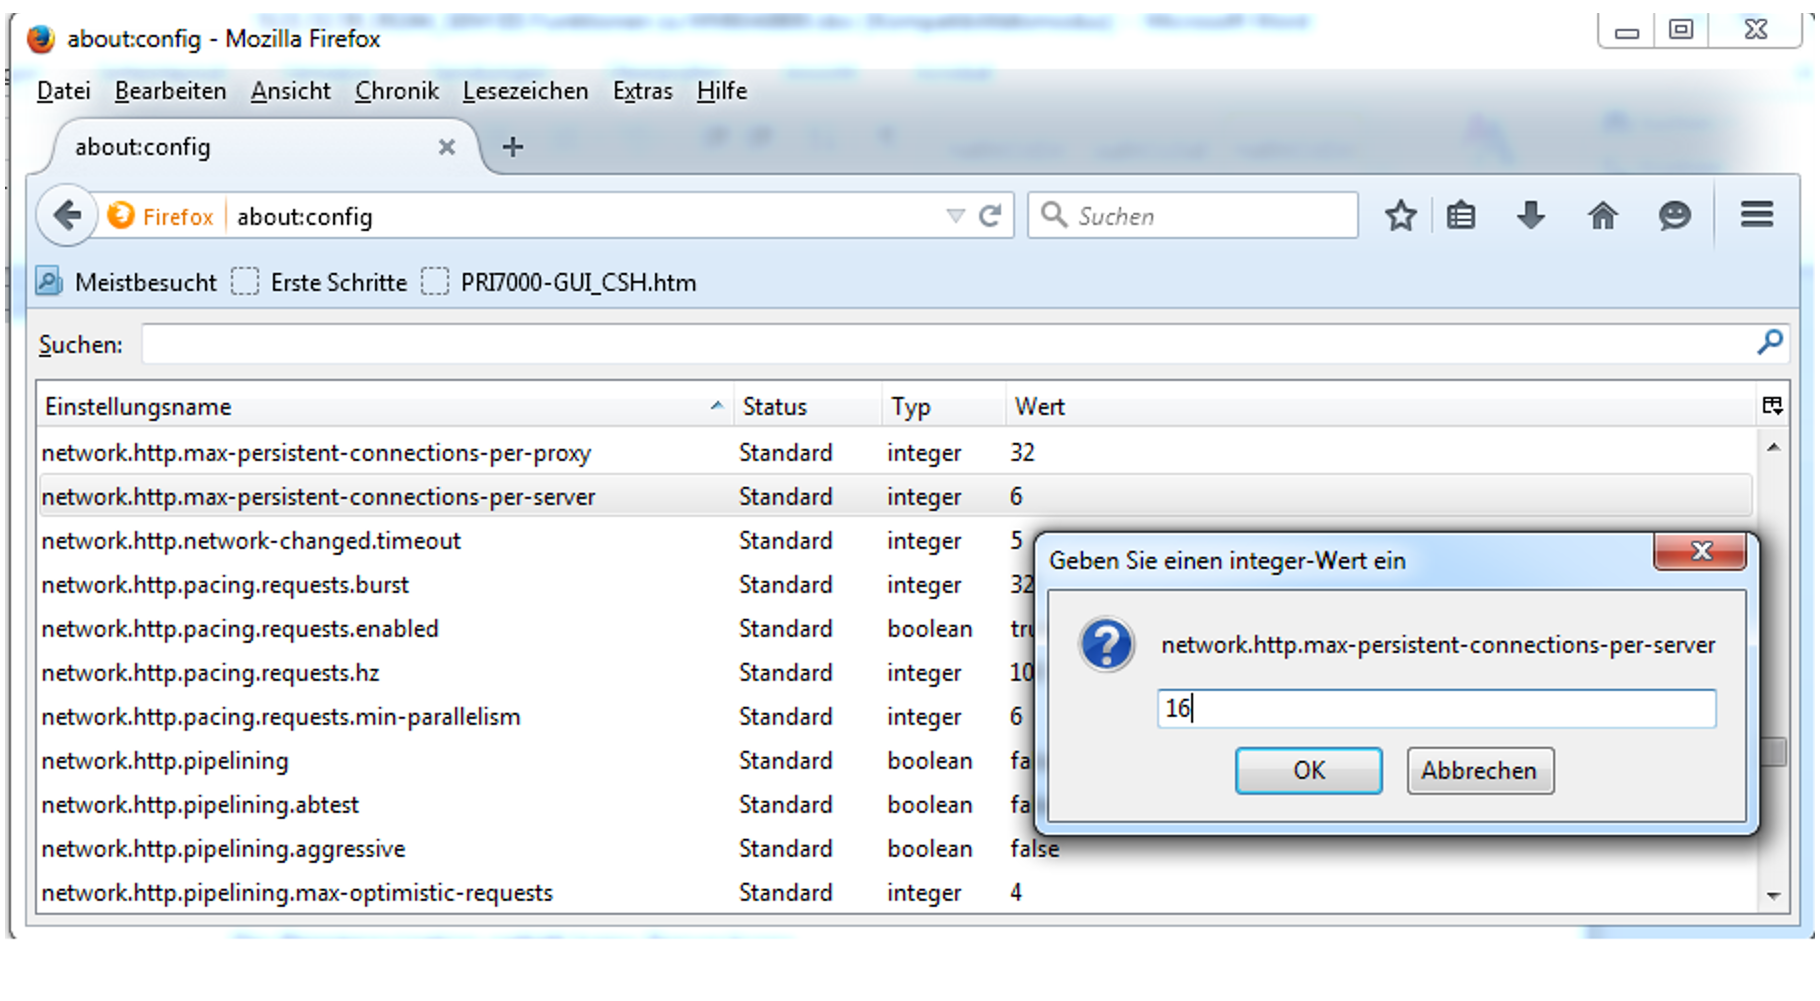Reload the page with the refresh icon
This screenshot has width=1820, height=1001.
tap(990, 216)
